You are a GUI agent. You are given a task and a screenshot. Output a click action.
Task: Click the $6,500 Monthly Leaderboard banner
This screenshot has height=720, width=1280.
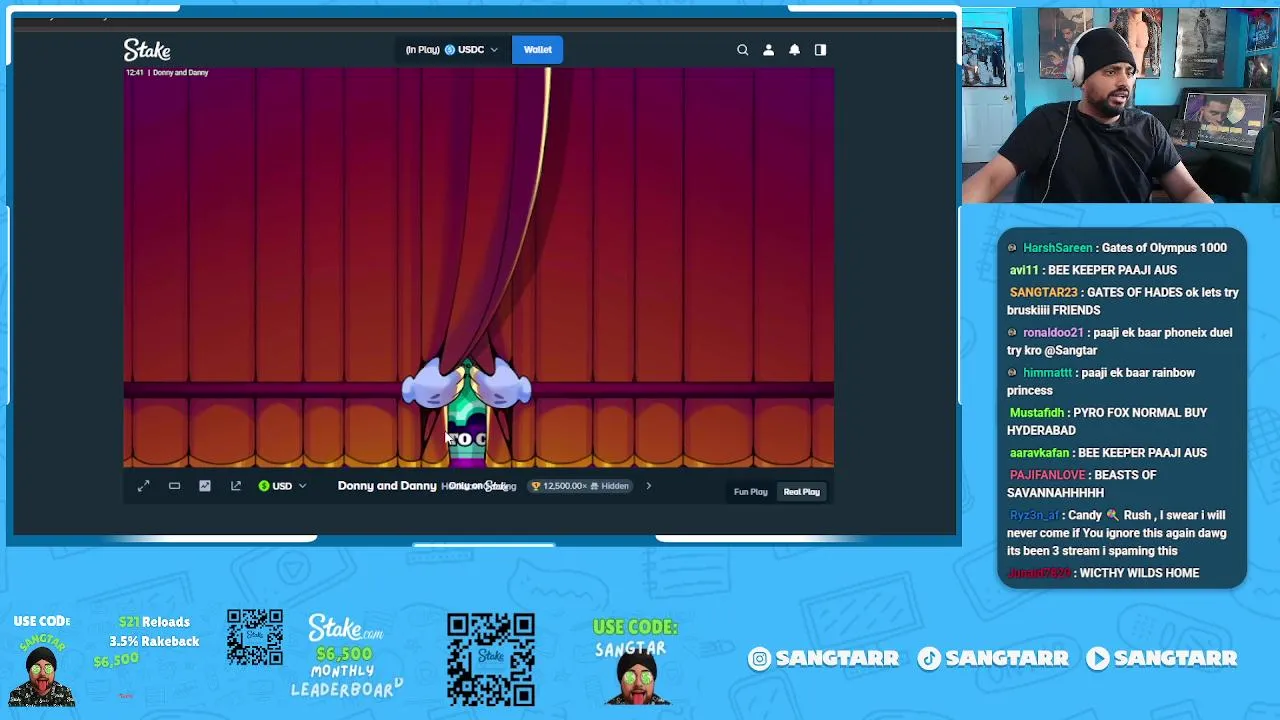pos(346,656)
